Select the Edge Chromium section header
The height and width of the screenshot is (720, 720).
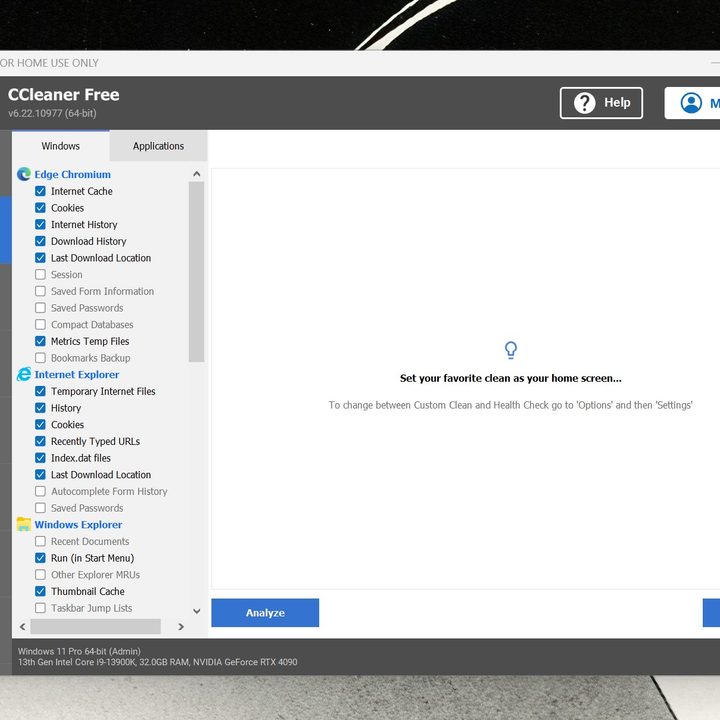[73, 174]
